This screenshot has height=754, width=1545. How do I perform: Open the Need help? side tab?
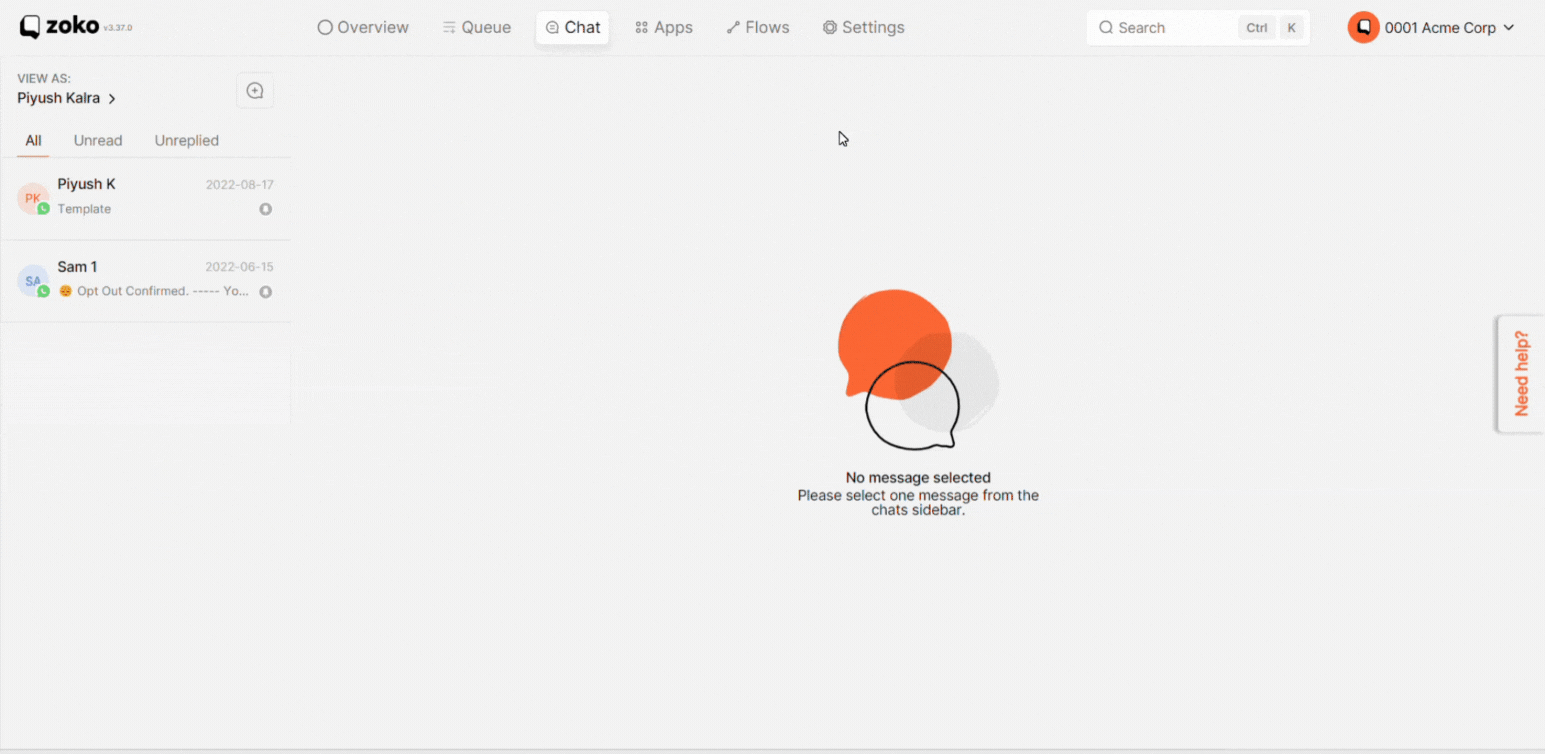click(1521, 374)
